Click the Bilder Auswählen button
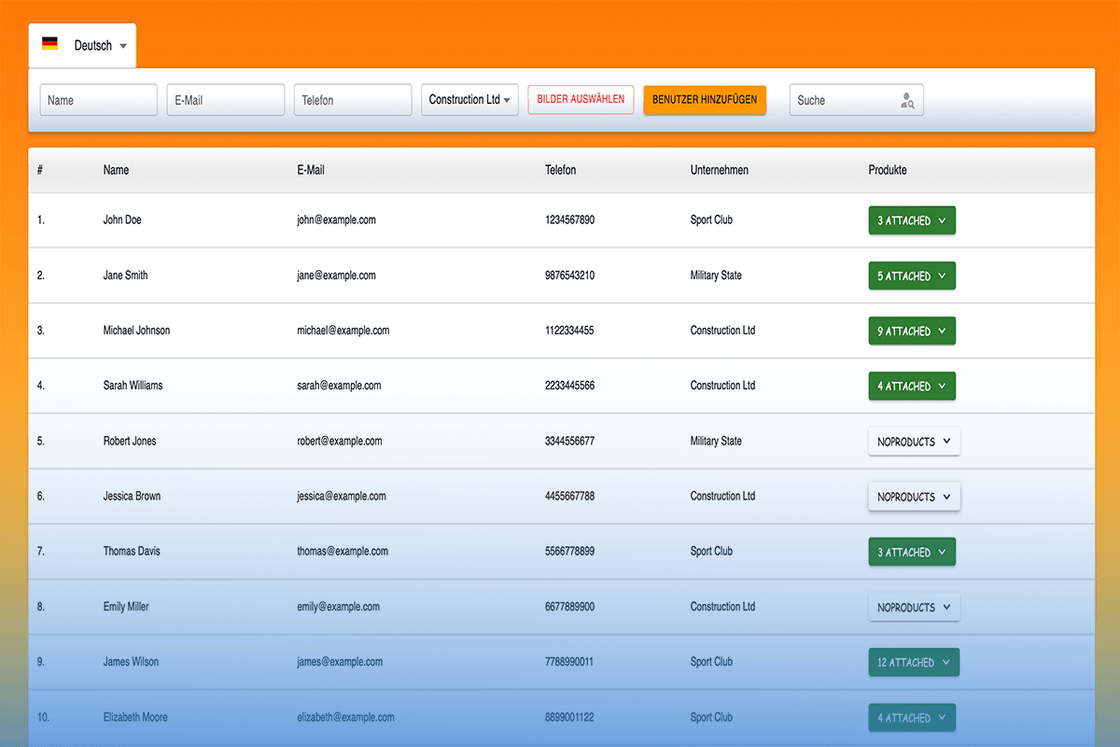 (x=581, y=99)
